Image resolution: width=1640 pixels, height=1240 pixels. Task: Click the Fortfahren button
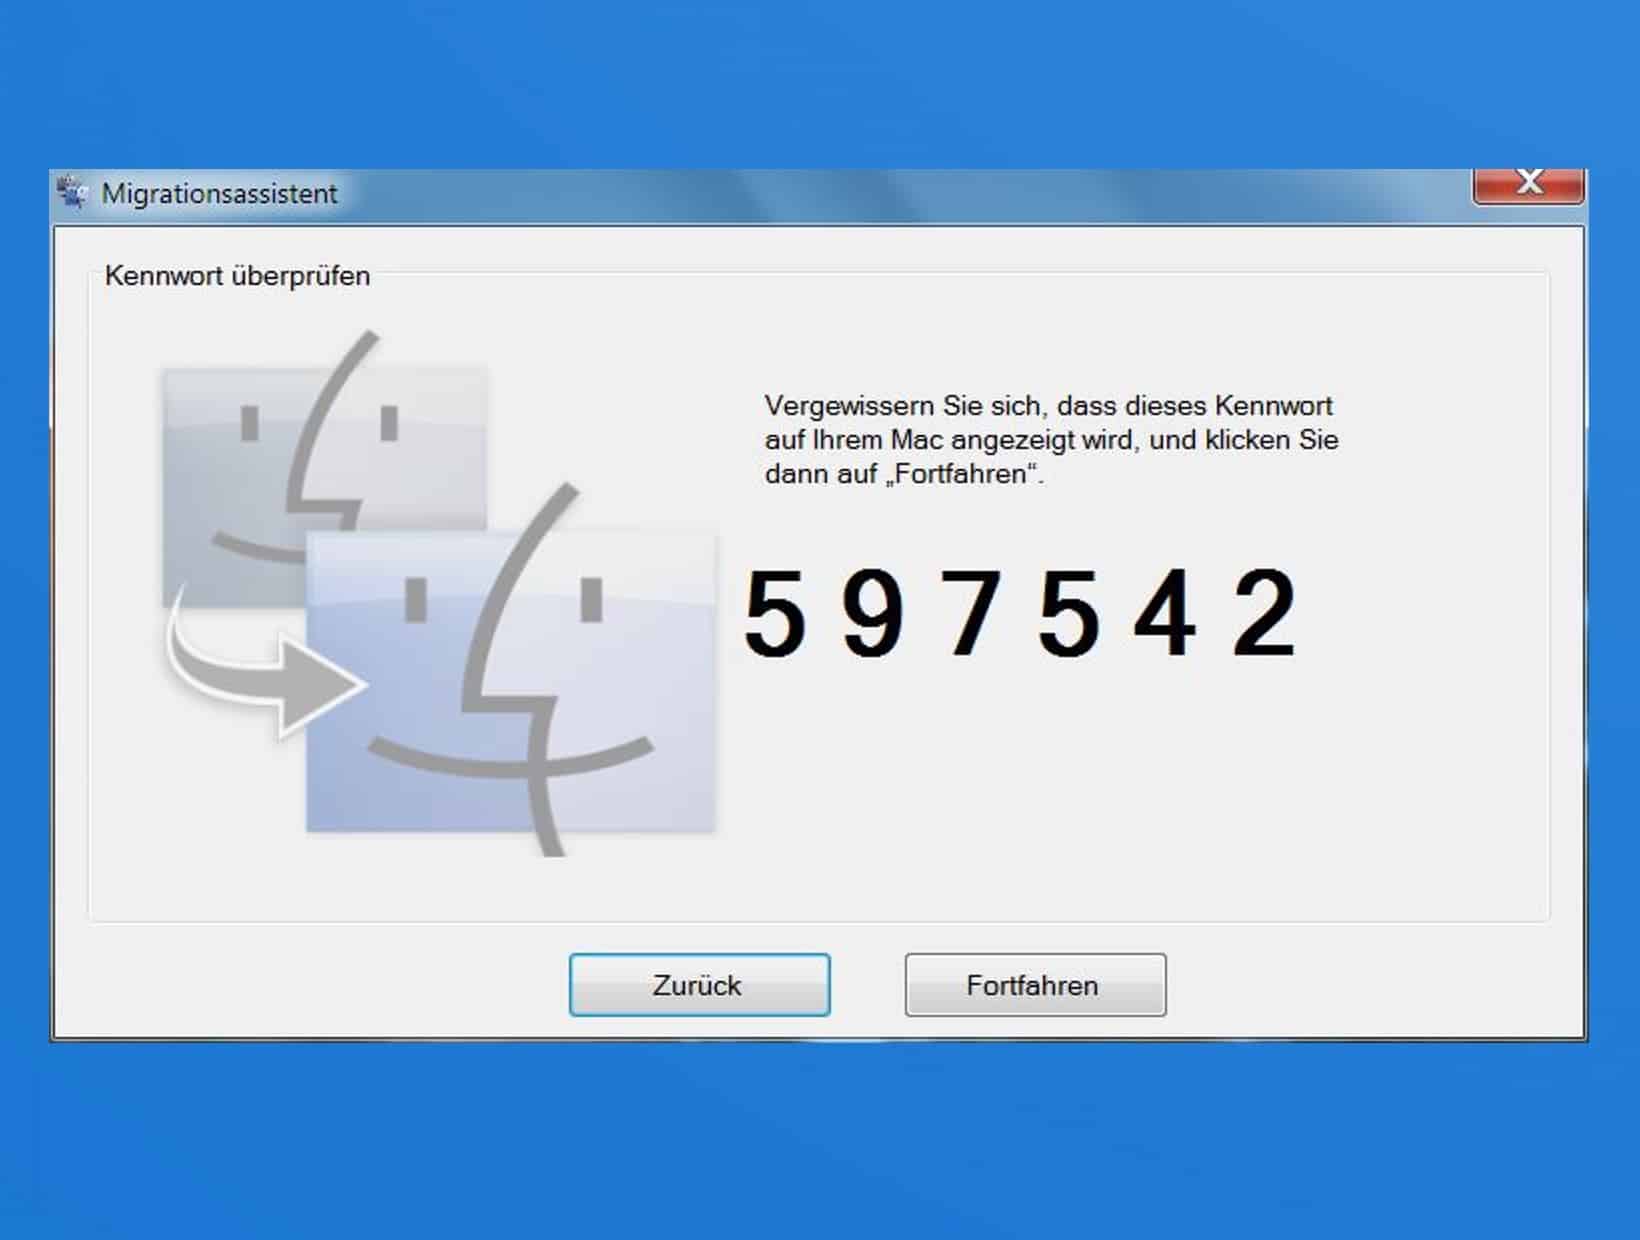tap(1035, 985)
